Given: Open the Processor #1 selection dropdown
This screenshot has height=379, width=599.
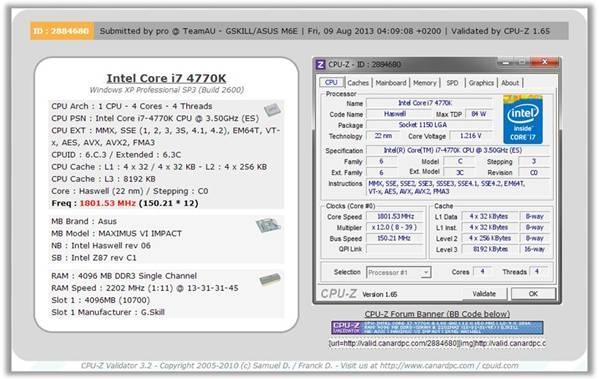Looking at the screenshot, I should (398, 272).
